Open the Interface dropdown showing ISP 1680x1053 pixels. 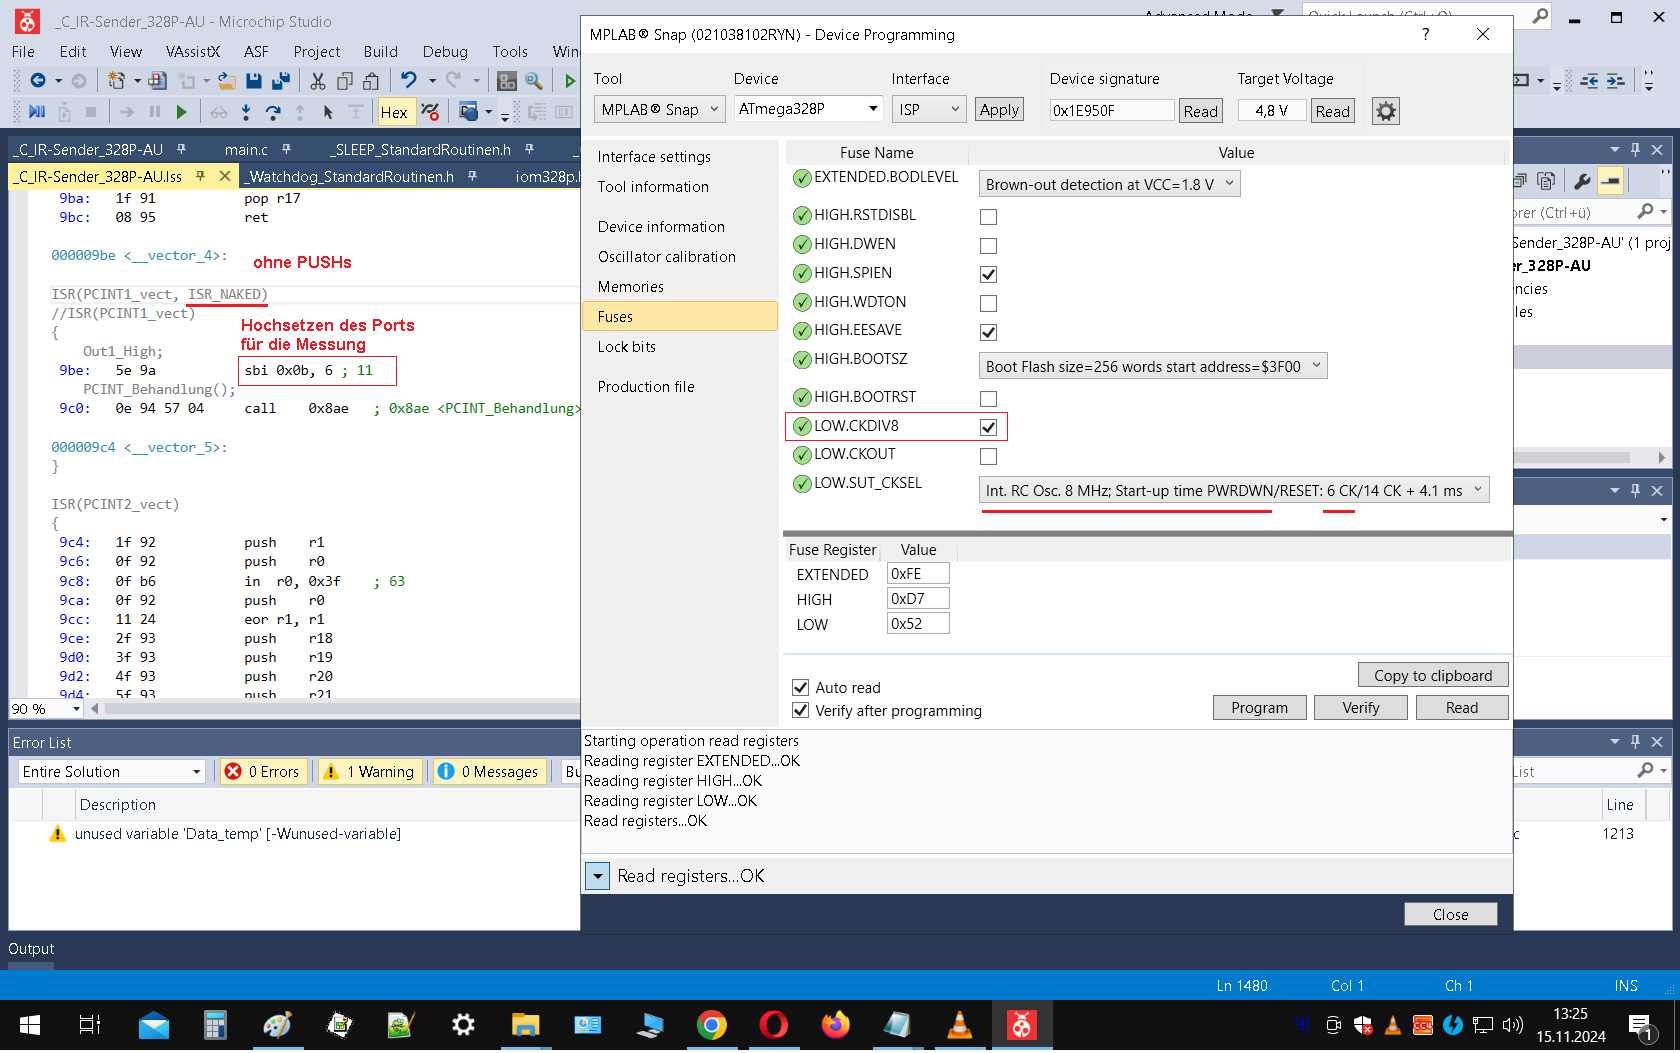pos(928,109)
